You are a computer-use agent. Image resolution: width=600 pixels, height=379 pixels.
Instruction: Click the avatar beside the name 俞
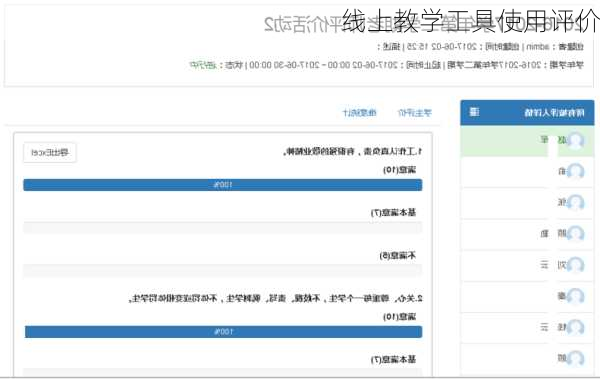(576, 171)
